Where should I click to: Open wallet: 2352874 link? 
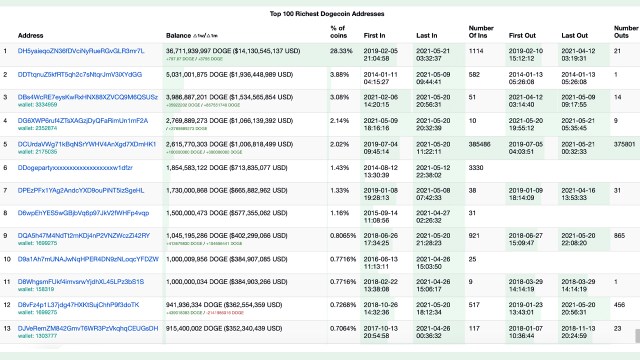[x=37, y=128]
